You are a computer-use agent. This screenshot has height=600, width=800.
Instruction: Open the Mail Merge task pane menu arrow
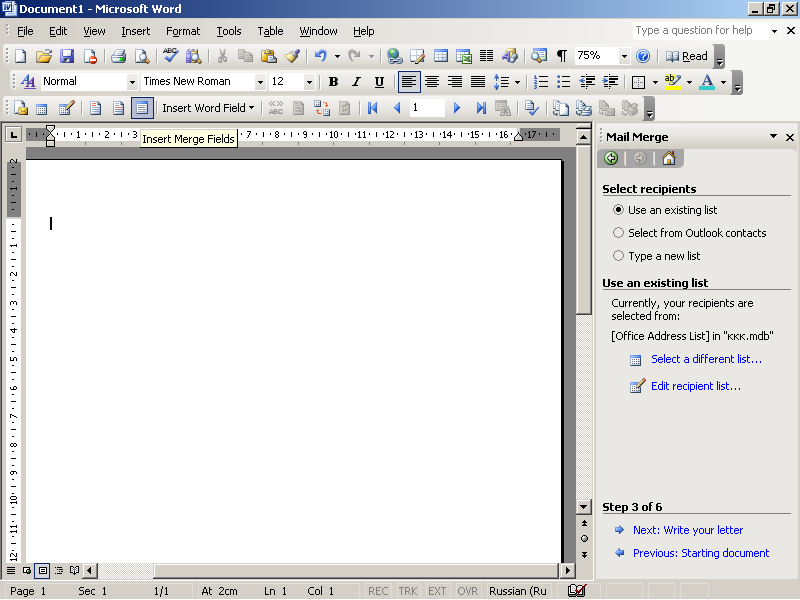pyautogui.click(x=773, y=137)
